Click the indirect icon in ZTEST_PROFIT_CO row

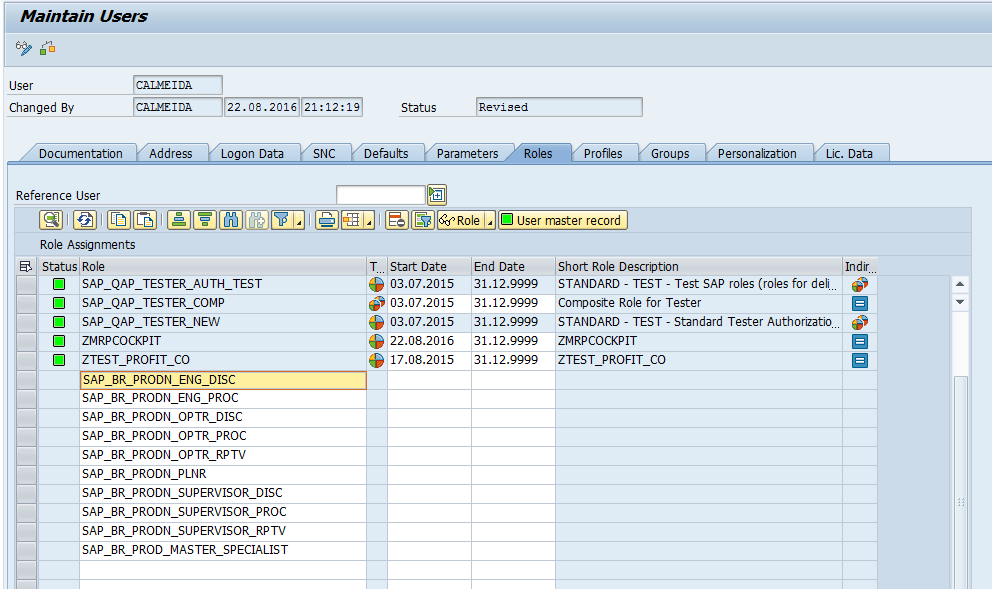pos(860,360)
